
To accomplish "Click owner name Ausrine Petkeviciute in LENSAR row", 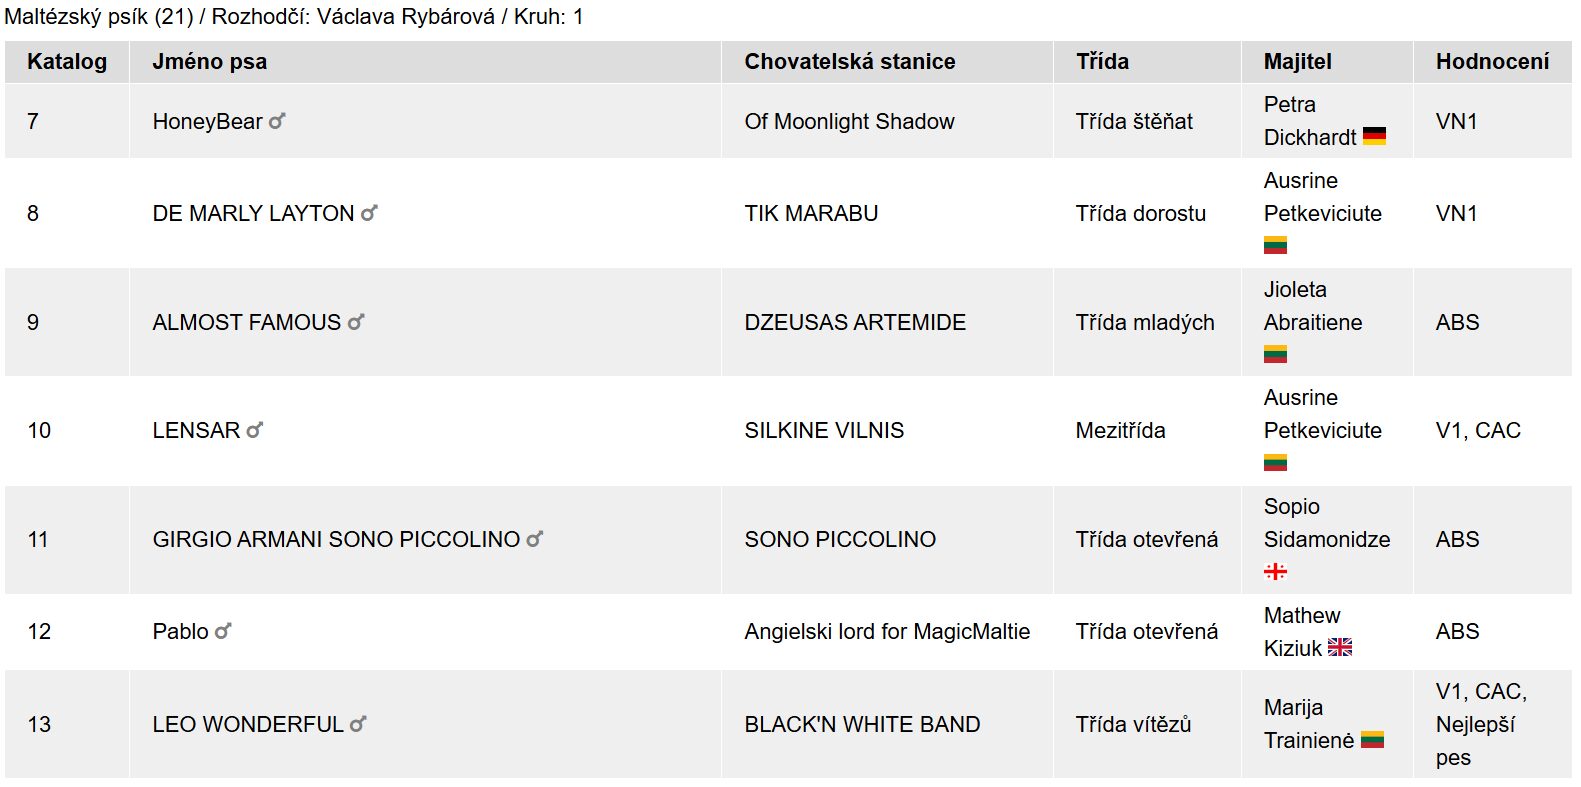I will click(1322, 414).
